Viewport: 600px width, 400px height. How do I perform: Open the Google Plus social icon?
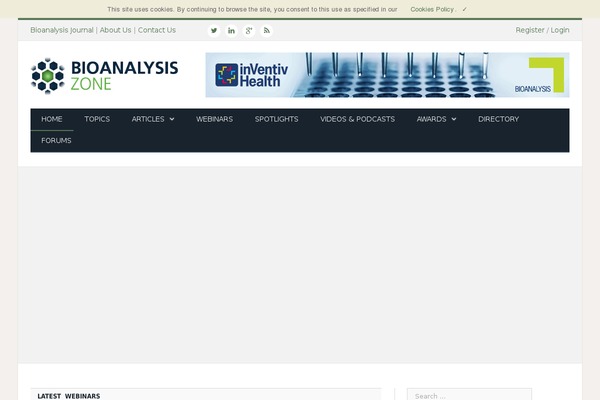point(249,31)
